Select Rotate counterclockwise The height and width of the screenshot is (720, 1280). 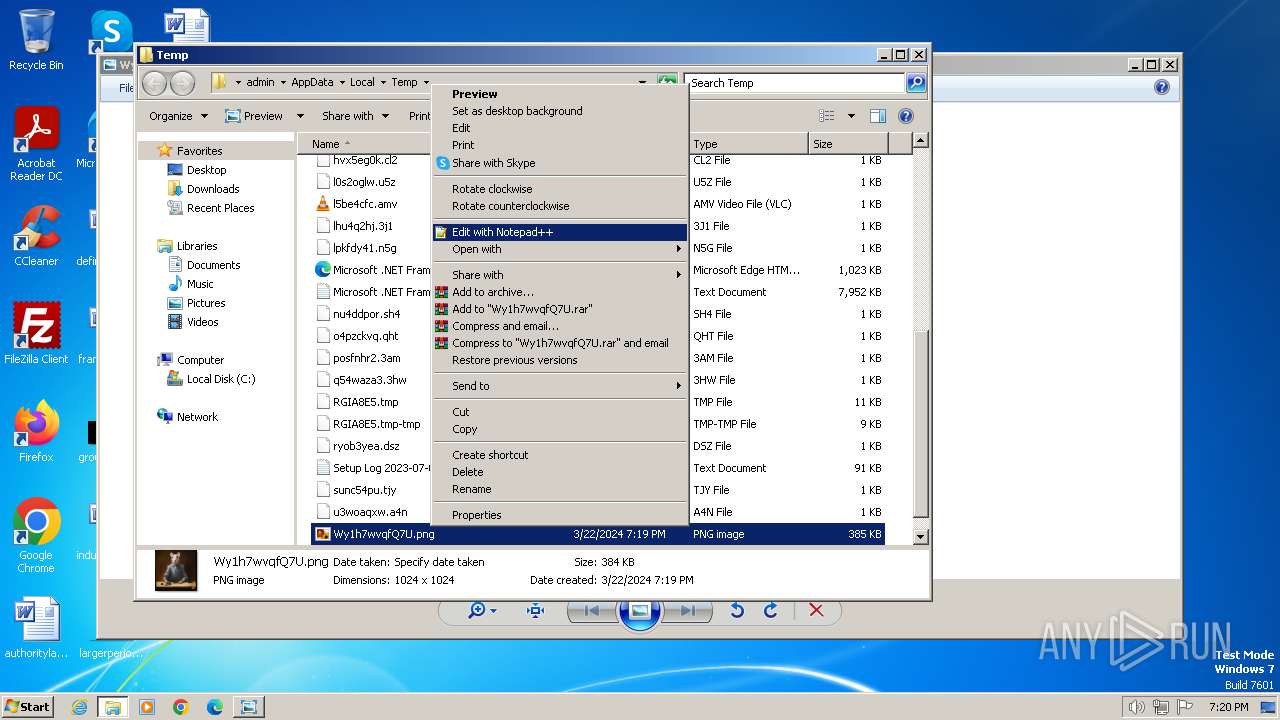(x=560, y=206)
